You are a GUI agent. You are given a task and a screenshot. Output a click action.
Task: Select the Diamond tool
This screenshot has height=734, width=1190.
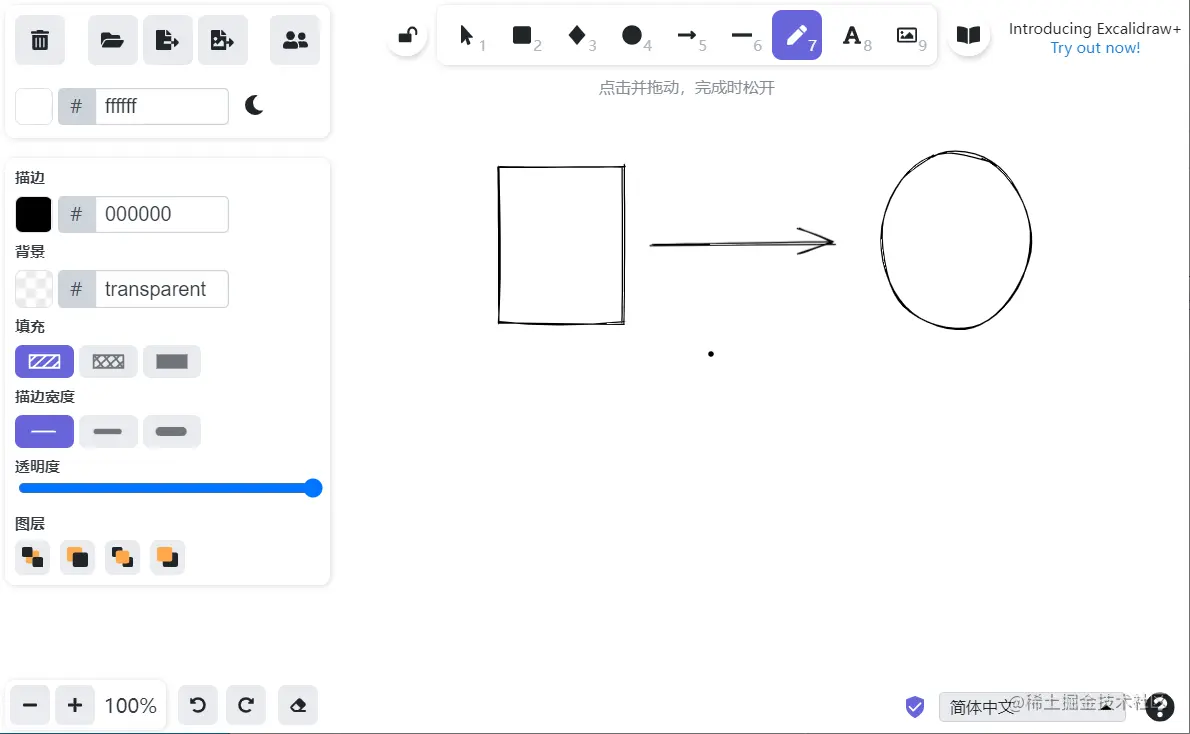point(578,35)
